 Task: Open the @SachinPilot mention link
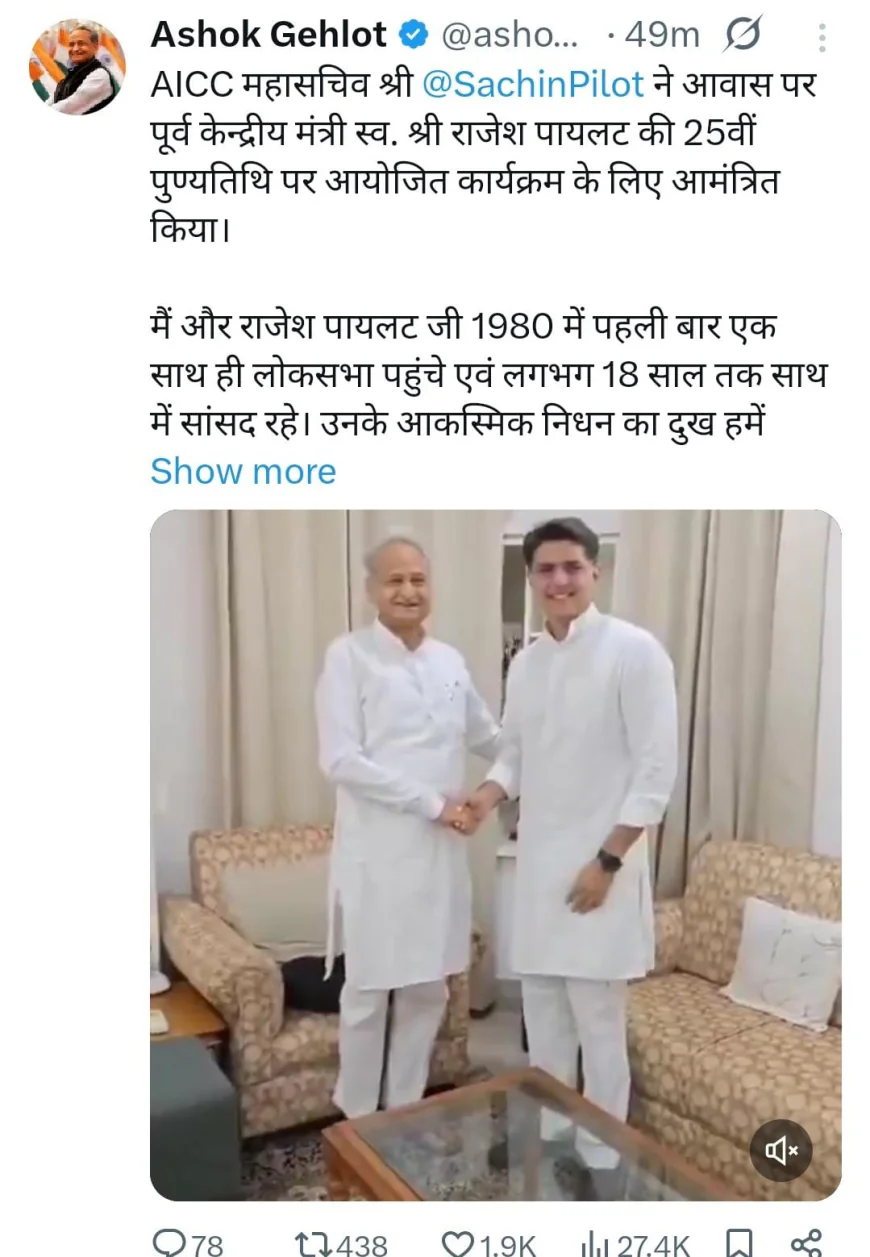(x=533, y=84)
